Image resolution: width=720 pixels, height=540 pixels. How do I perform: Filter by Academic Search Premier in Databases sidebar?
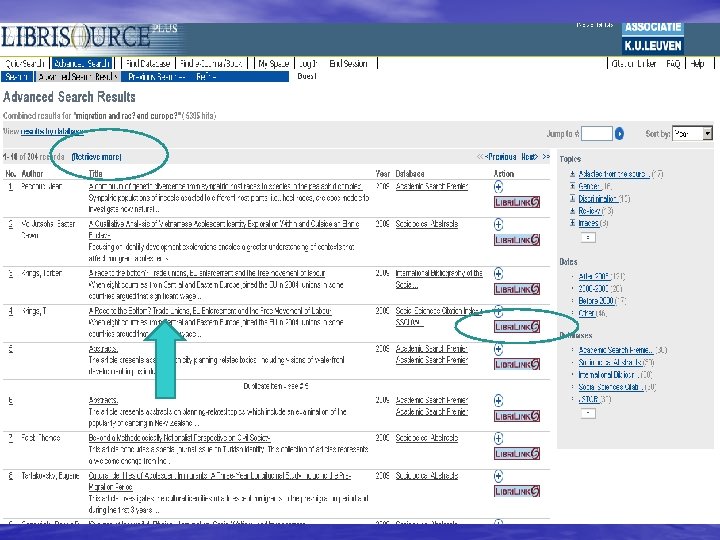click(615, 350)
